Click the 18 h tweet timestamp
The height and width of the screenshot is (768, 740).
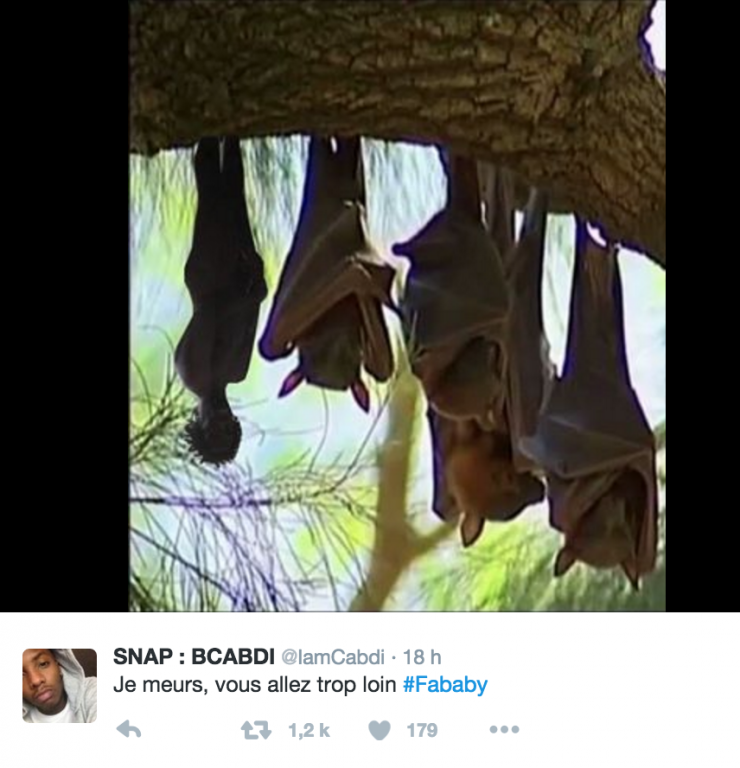pos(421,657)
